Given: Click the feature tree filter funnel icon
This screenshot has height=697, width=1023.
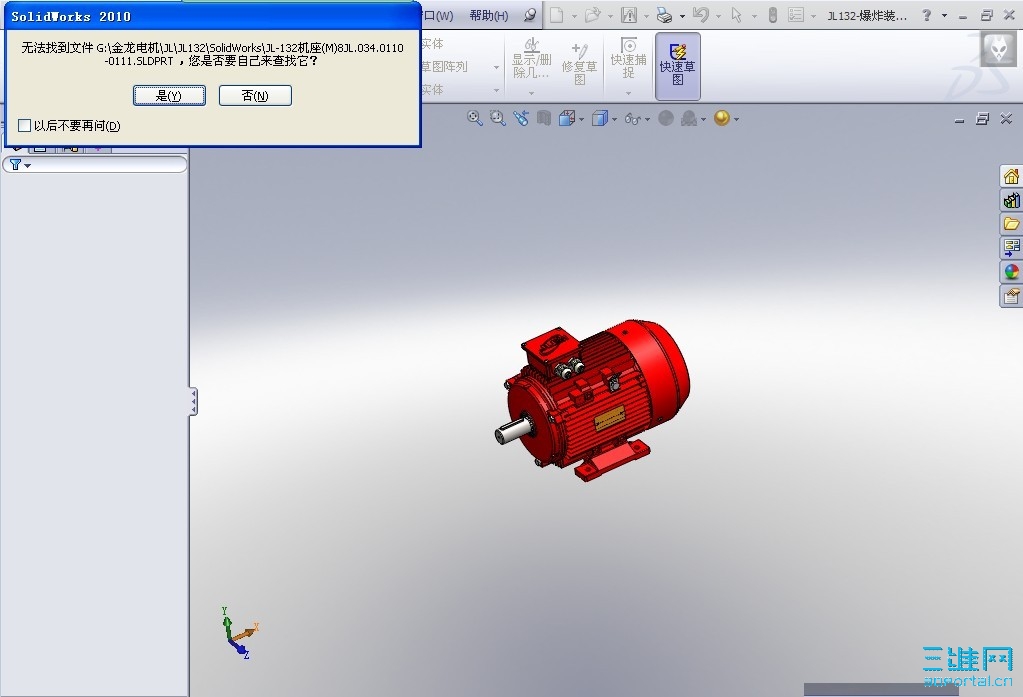Looking at the screenshot, I should point(15,164).
